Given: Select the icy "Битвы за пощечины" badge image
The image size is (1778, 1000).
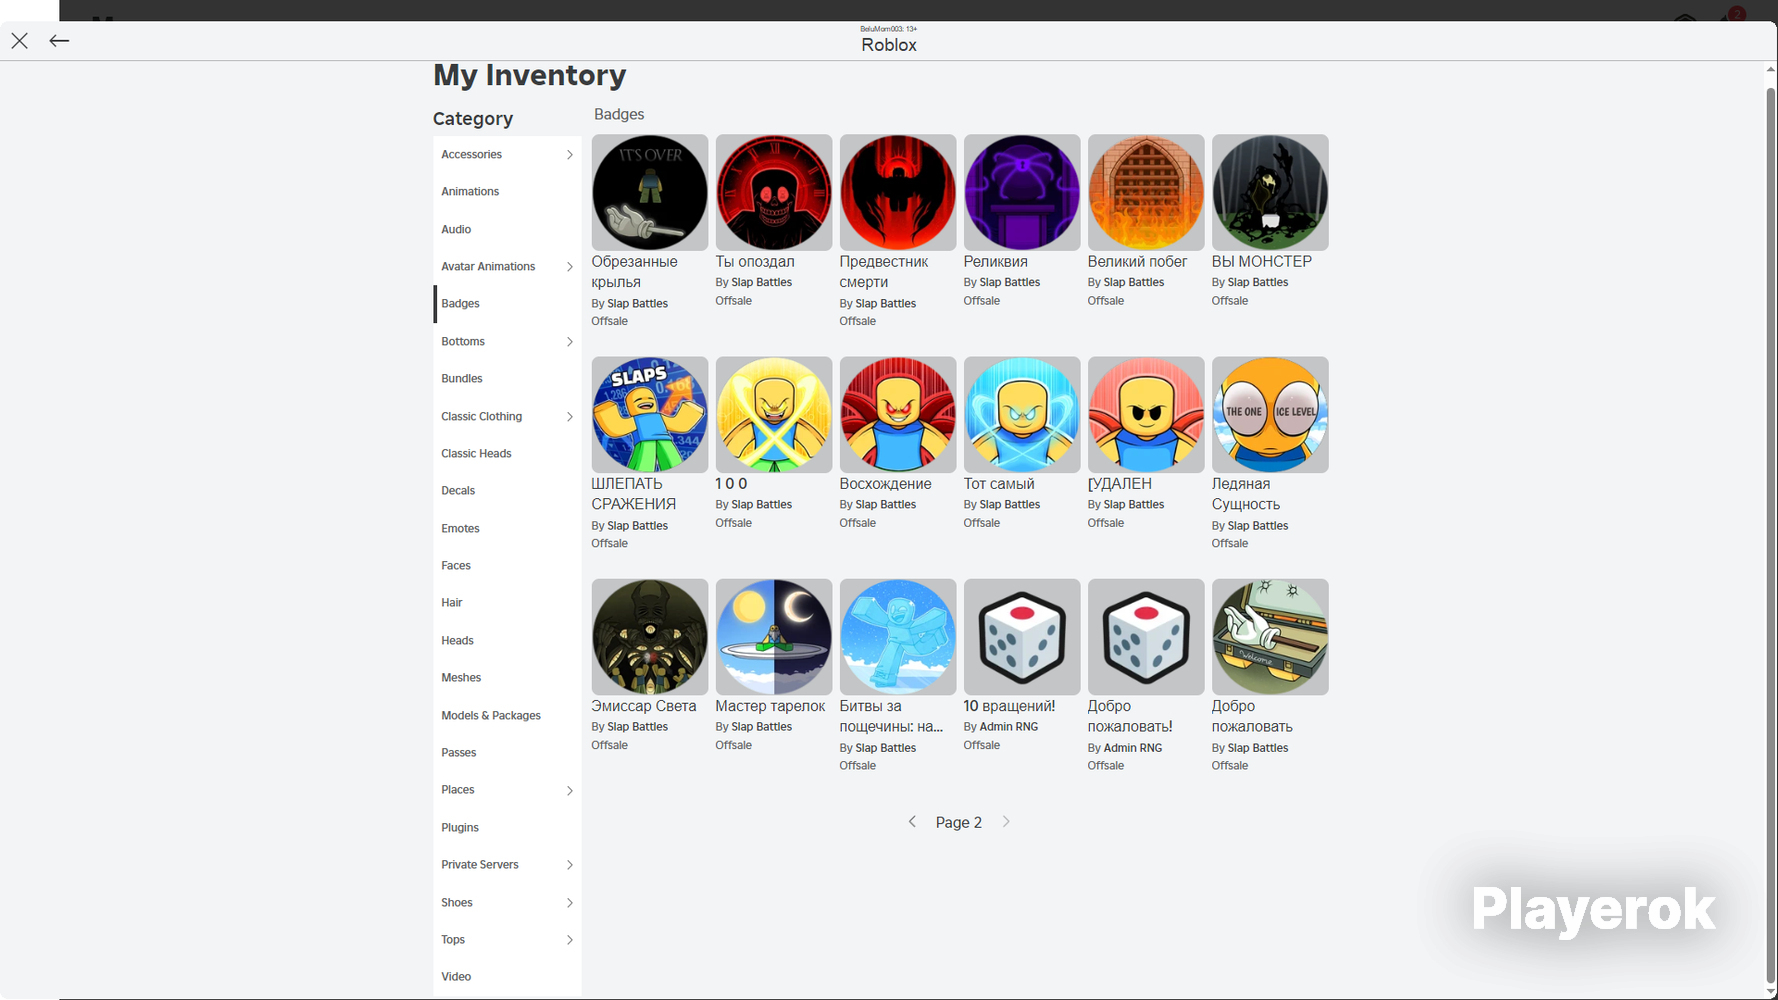Looking at the screenshot, I should point(898,637).
